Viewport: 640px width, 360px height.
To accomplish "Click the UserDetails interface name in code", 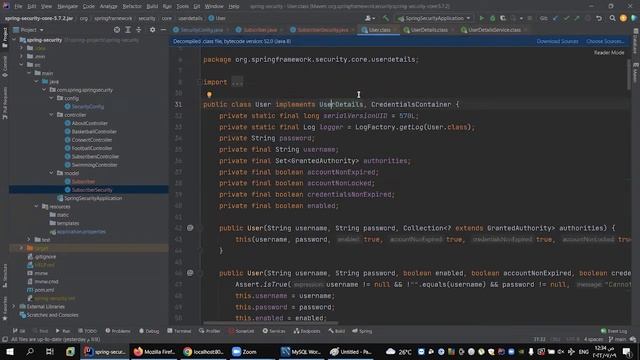I will pyautogui.click(x=341, y=104).
